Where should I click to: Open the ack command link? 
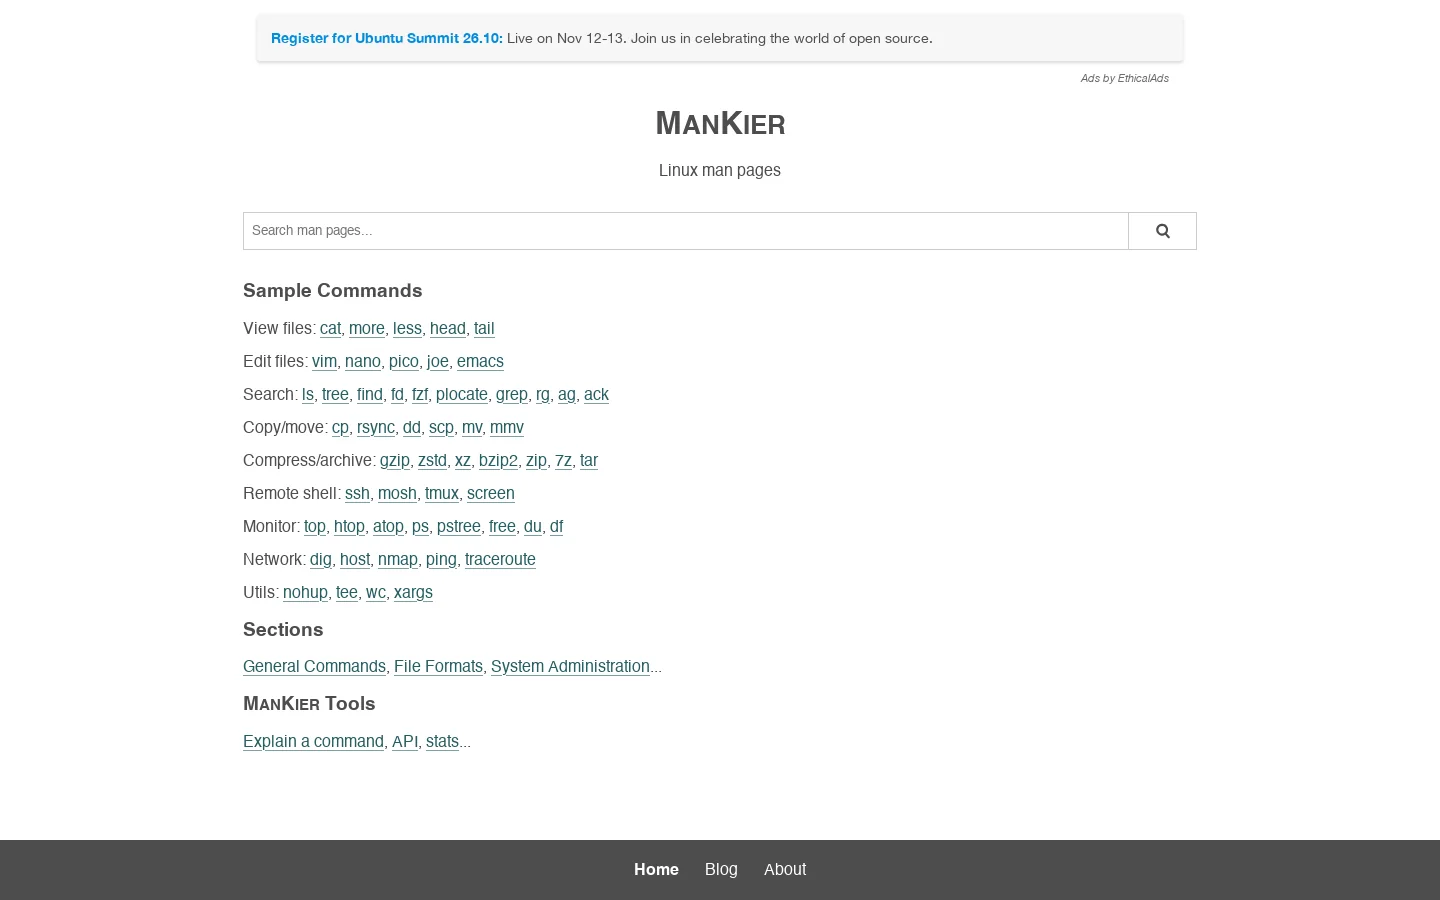click(596, 394)
